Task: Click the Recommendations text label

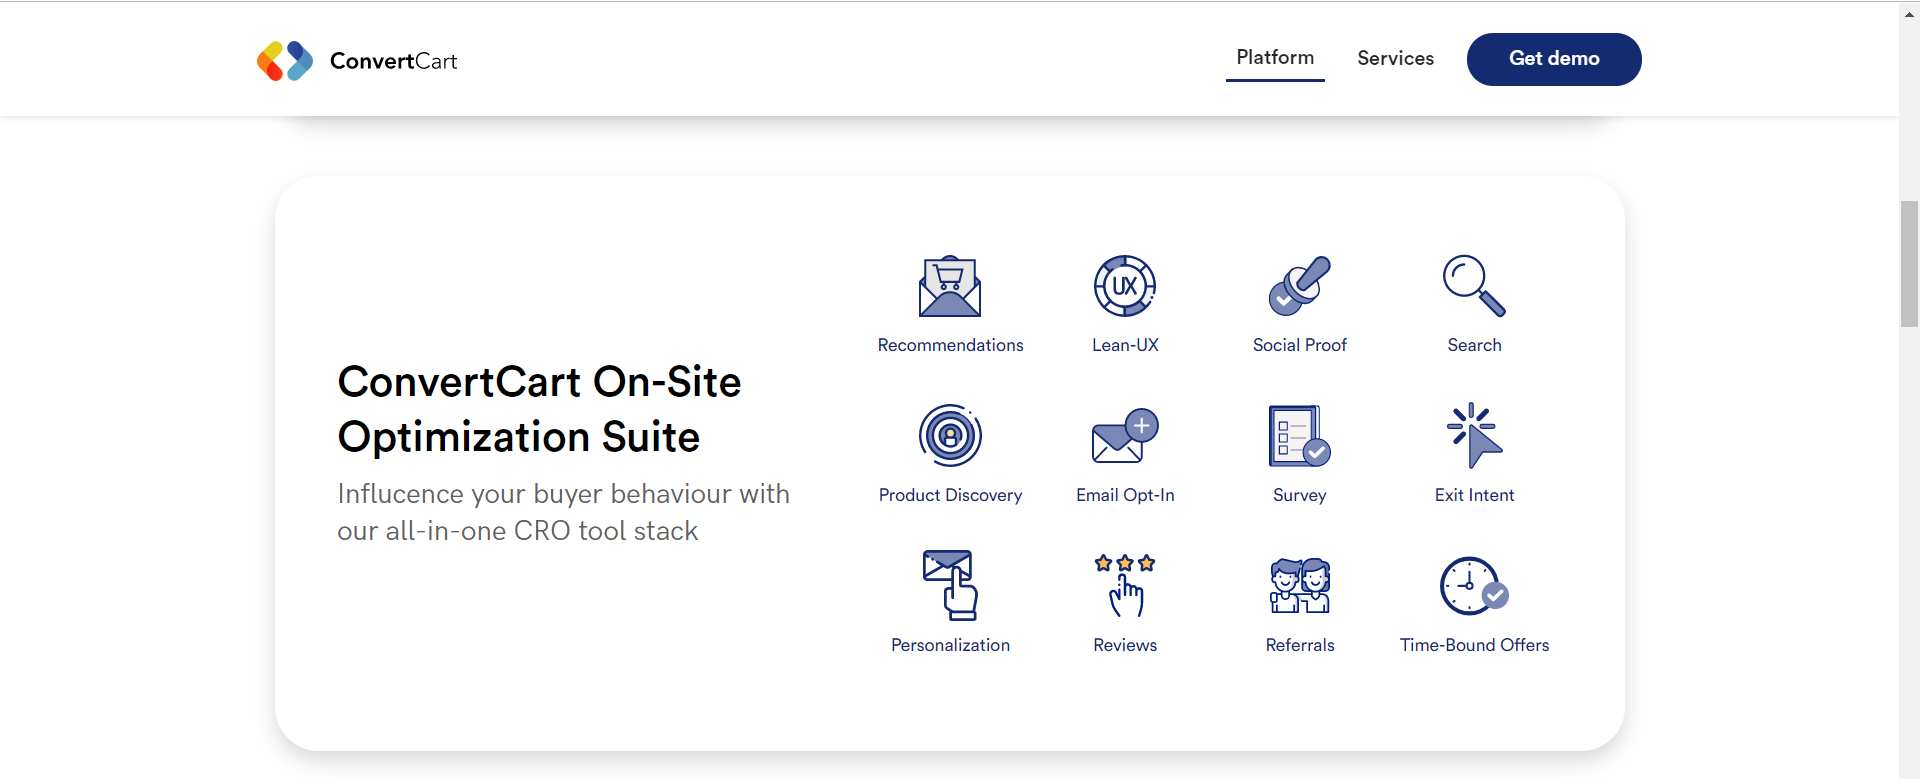Action: (950, 346)
